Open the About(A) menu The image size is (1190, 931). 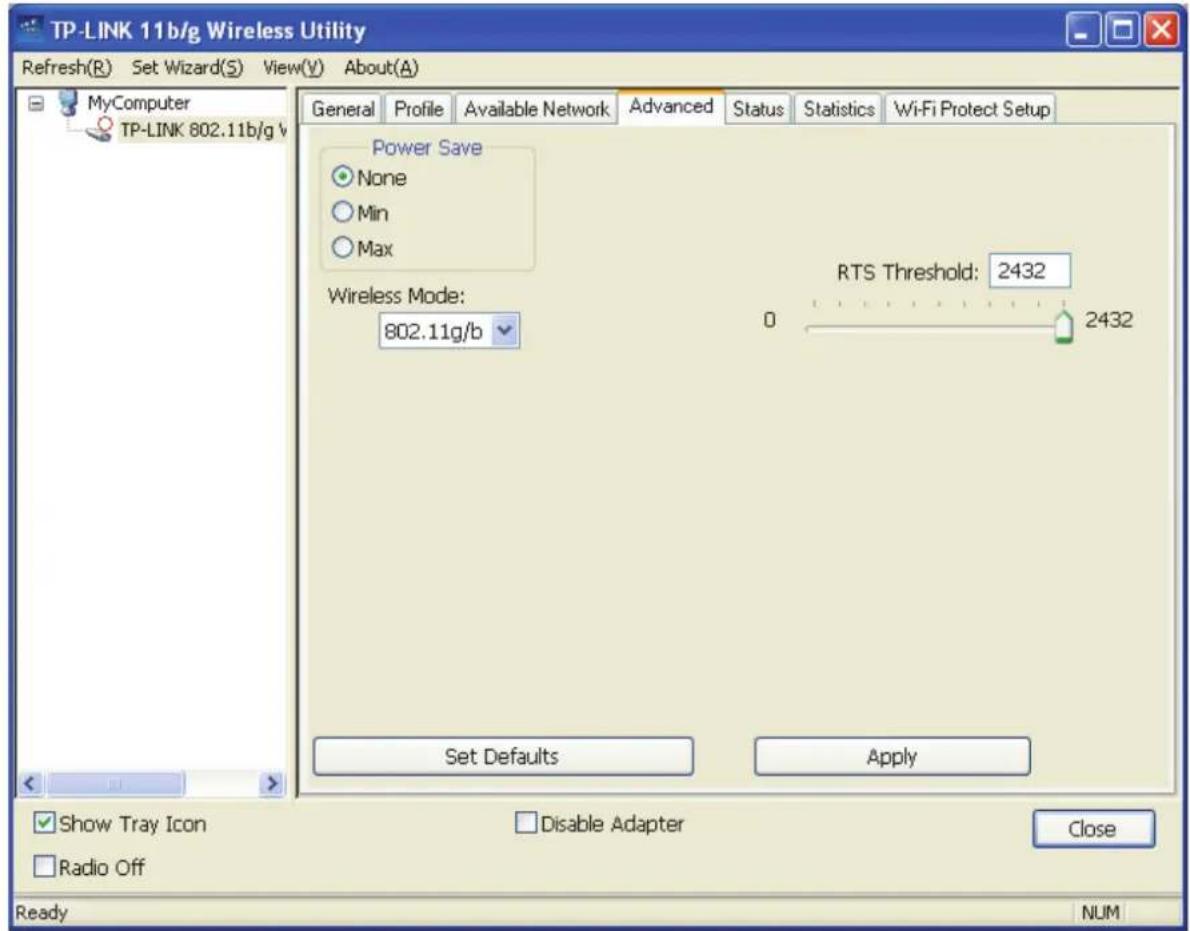click(381, 68)
